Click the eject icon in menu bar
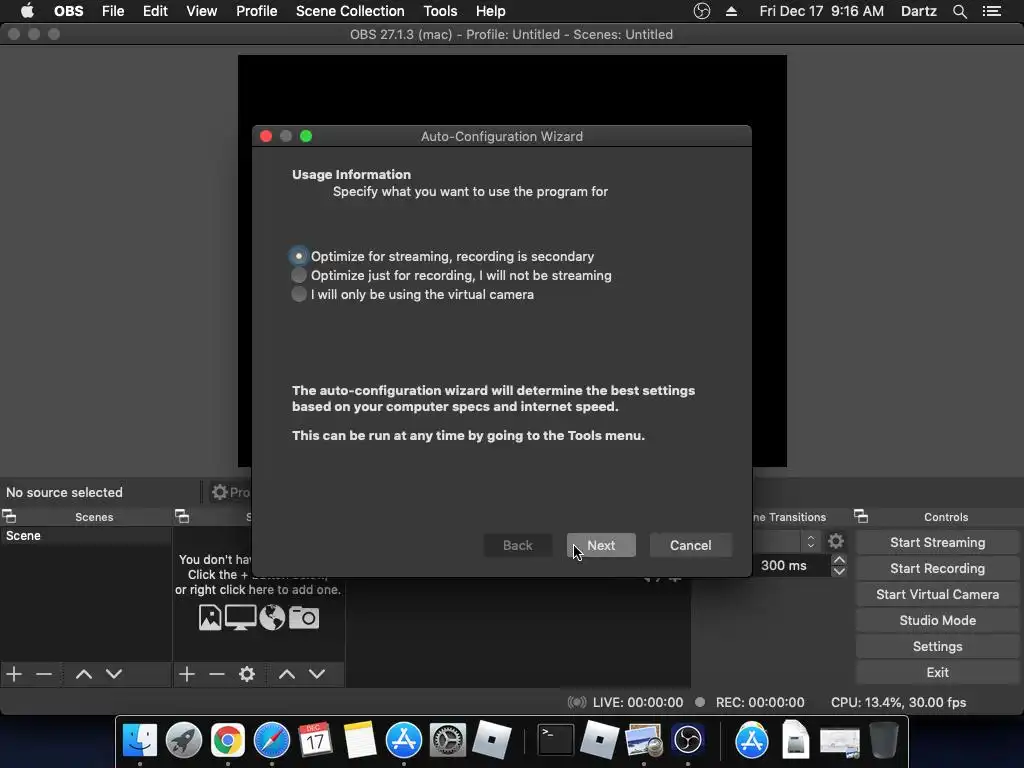1024x768 pixels. [x=731, y=11]
